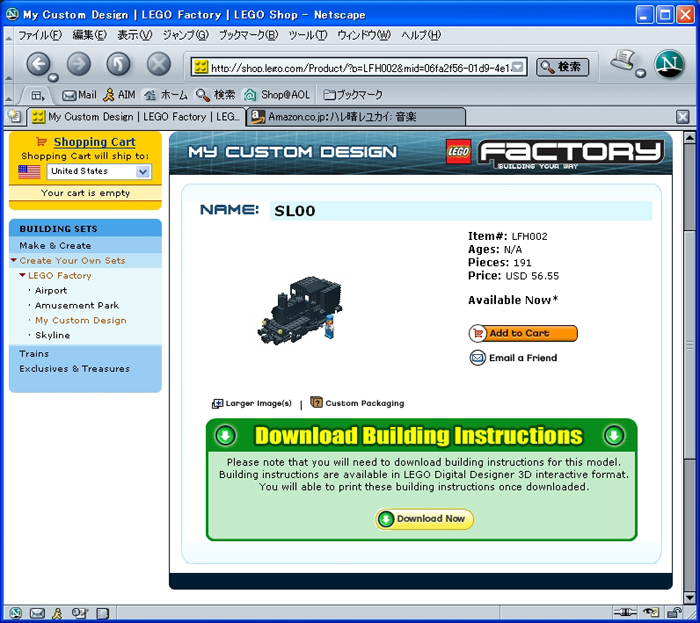Click the 検索 search button beside address bar
The height and width of the screenshot is (623, 700).
pos(562,67)
